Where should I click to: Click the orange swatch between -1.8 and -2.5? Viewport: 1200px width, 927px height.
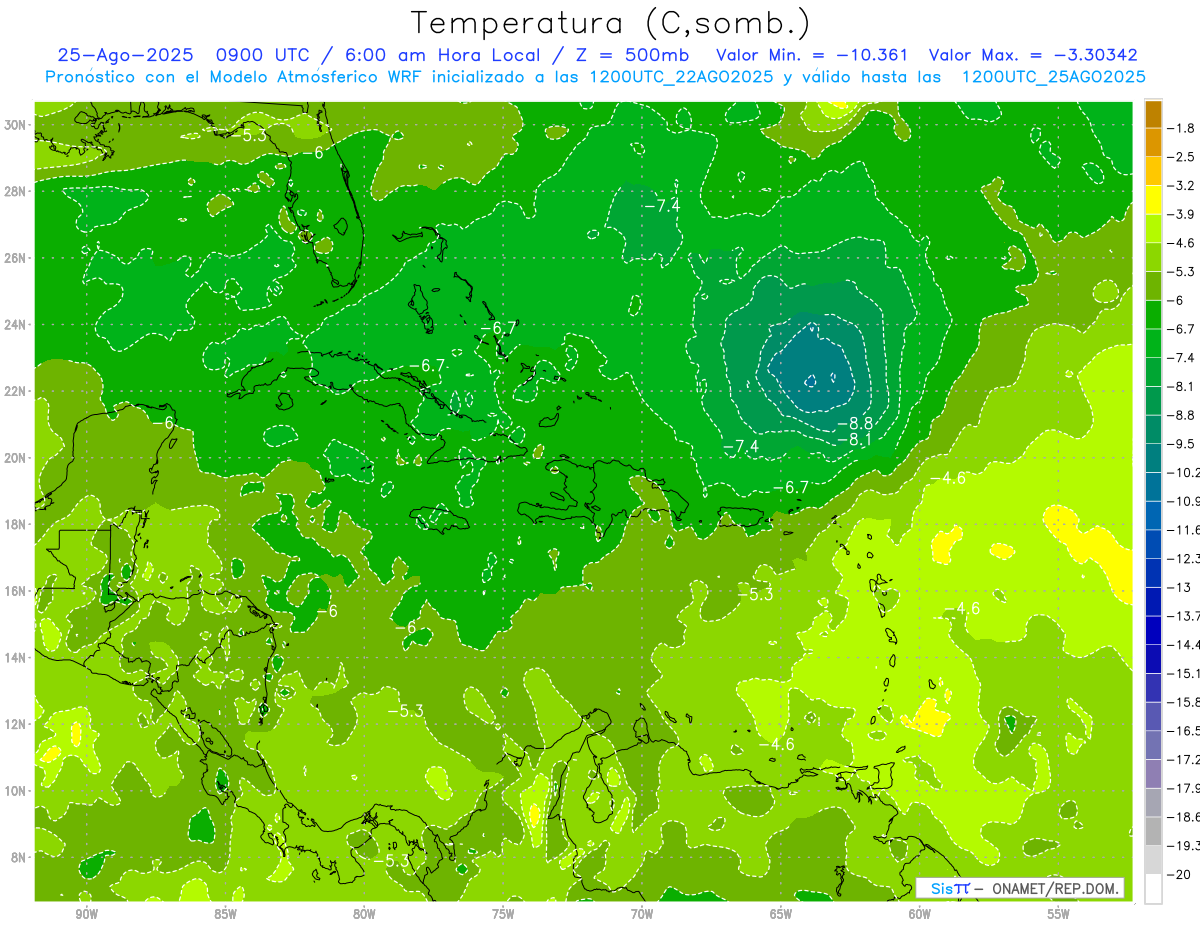[x=1153, y=142]
